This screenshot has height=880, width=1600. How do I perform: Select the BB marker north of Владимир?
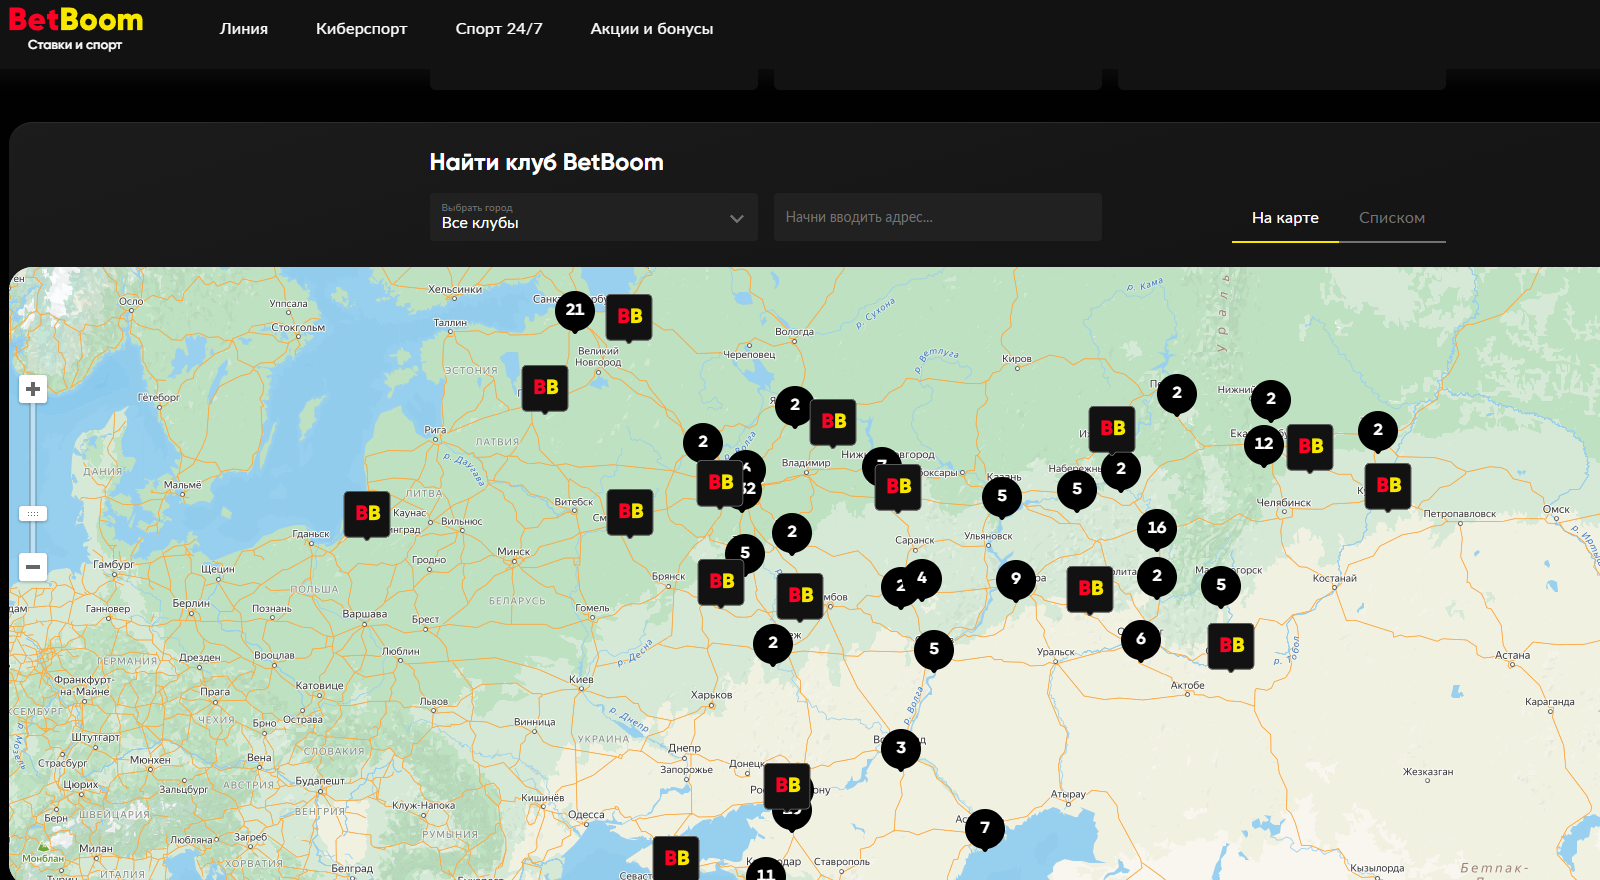coord(833,422)
